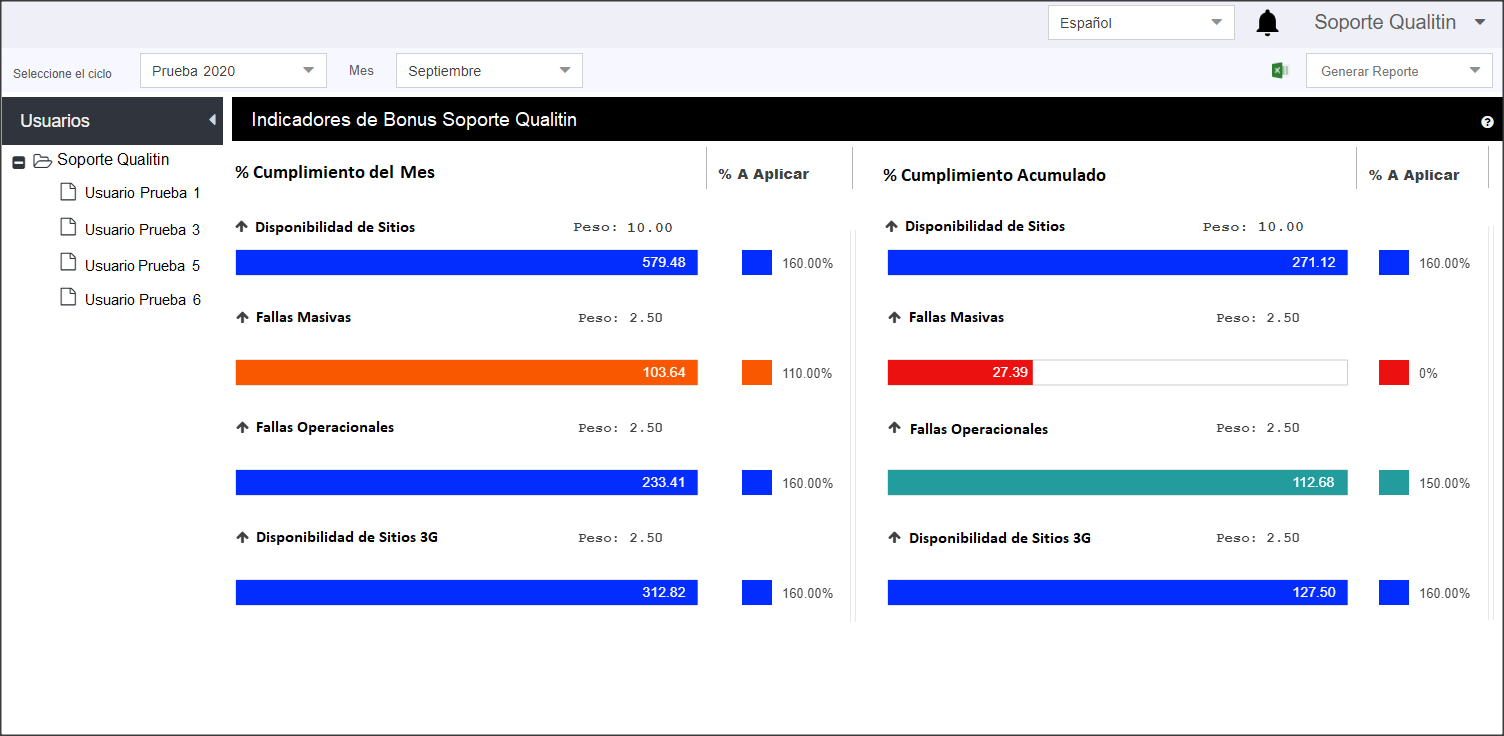This screenshot has height=736, width=1504.
Task: Select Usuario Prueba 5 in tree
Action: tap(142, 265)
